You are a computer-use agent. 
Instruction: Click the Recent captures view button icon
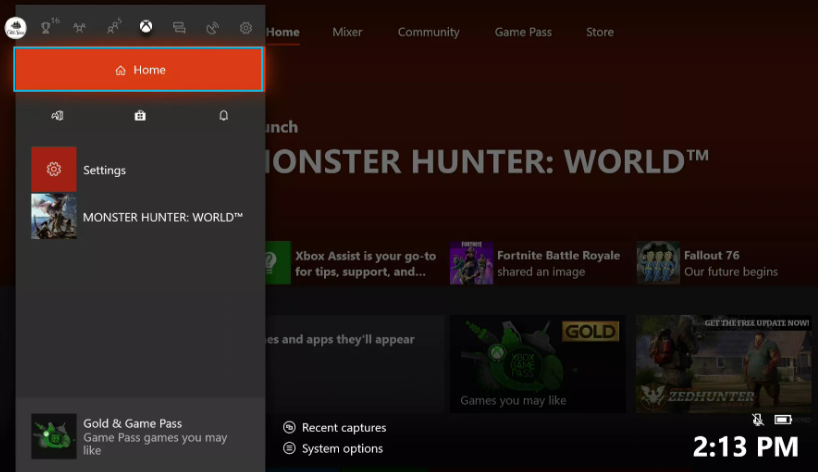289,428
